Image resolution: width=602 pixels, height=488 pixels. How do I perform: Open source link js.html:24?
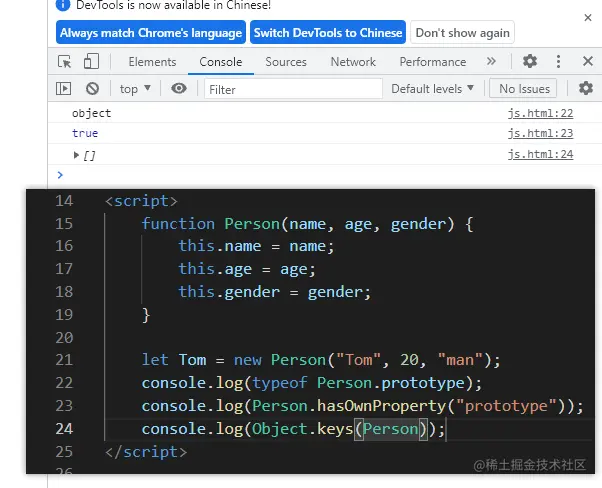[540, 154]
